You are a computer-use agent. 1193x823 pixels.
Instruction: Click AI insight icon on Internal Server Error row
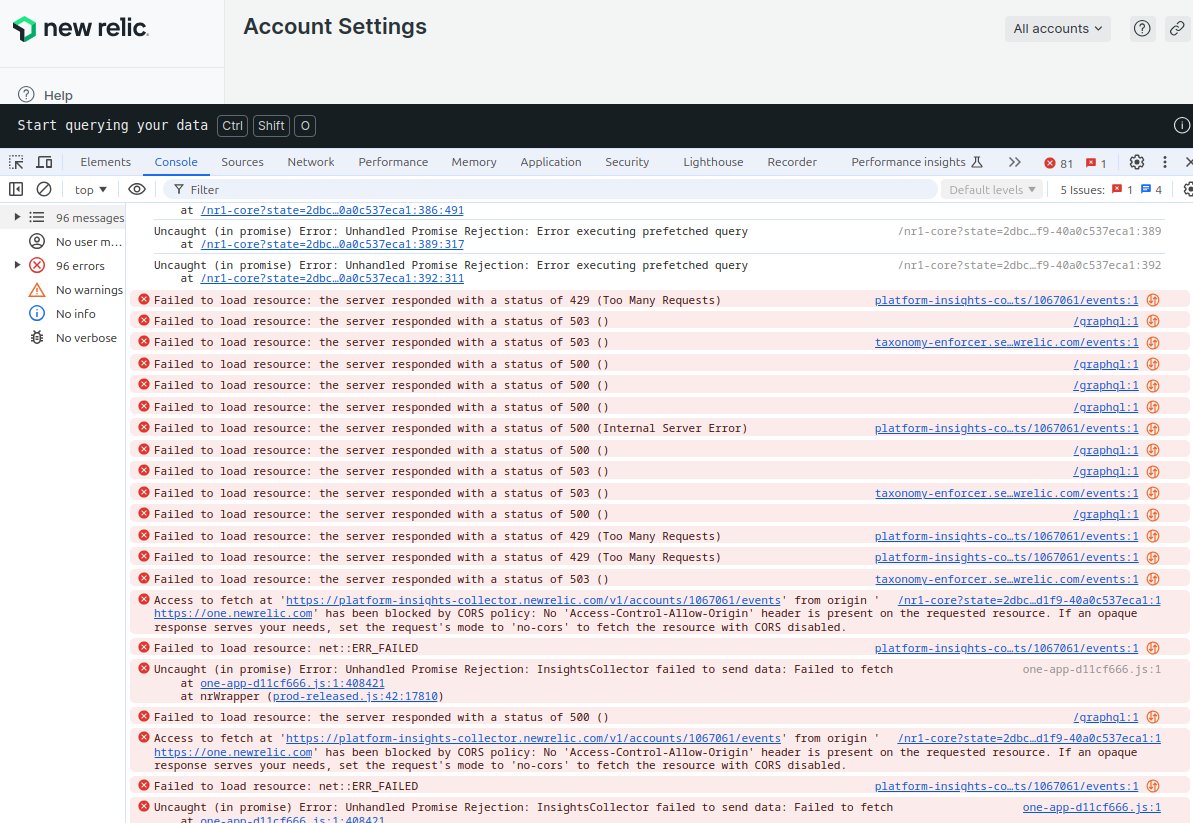click(1153, 429)
